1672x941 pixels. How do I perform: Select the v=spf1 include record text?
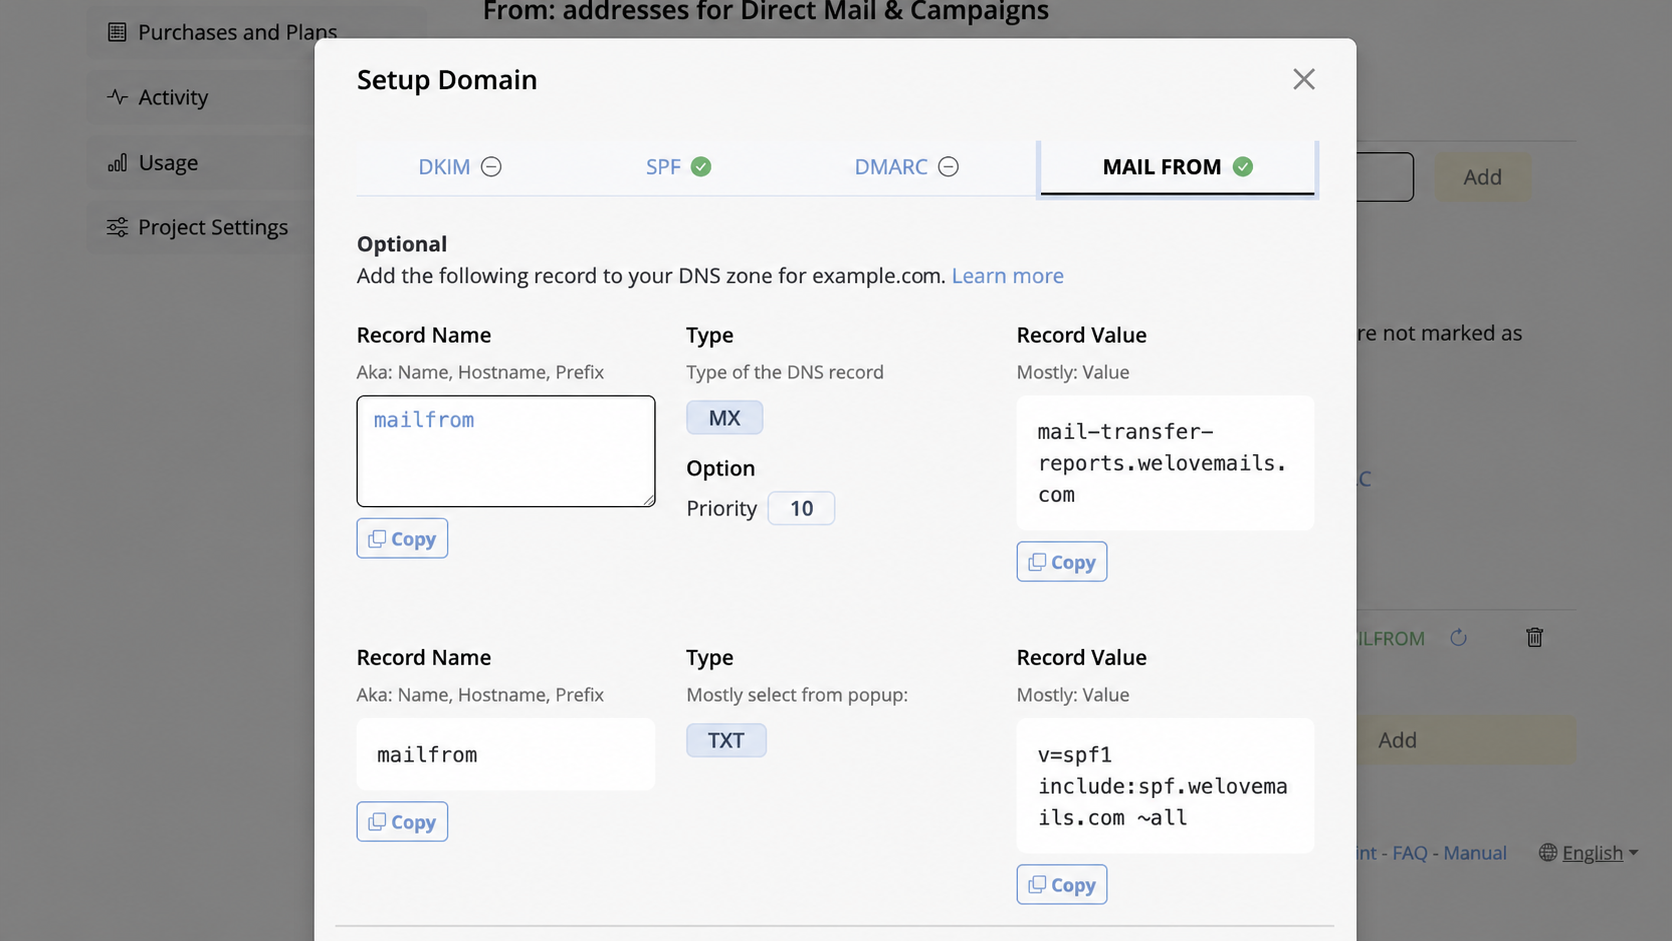coord(1165,786)
